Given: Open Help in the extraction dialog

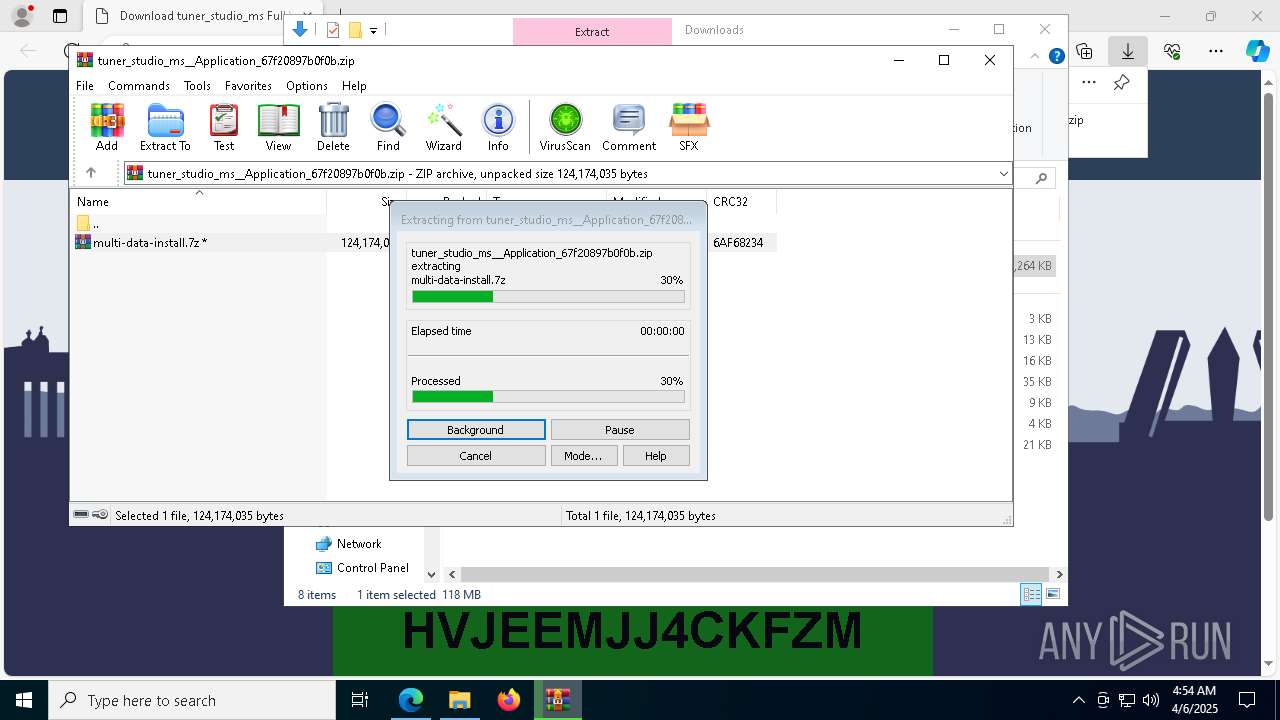Looking at the screenshot, I should pos(656,456).
